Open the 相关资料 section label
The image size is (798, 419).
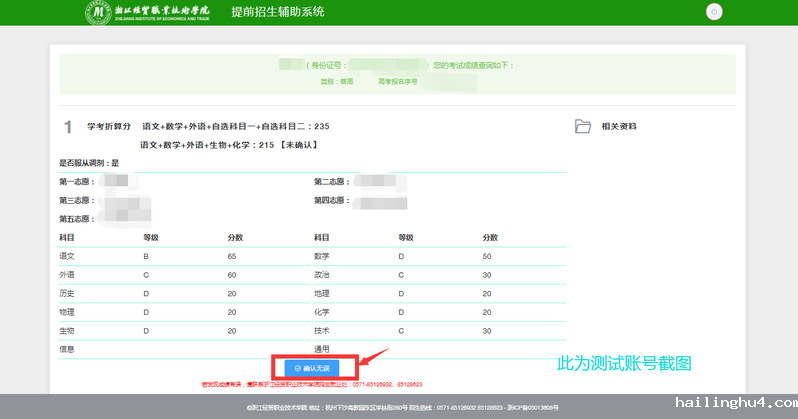618,127
